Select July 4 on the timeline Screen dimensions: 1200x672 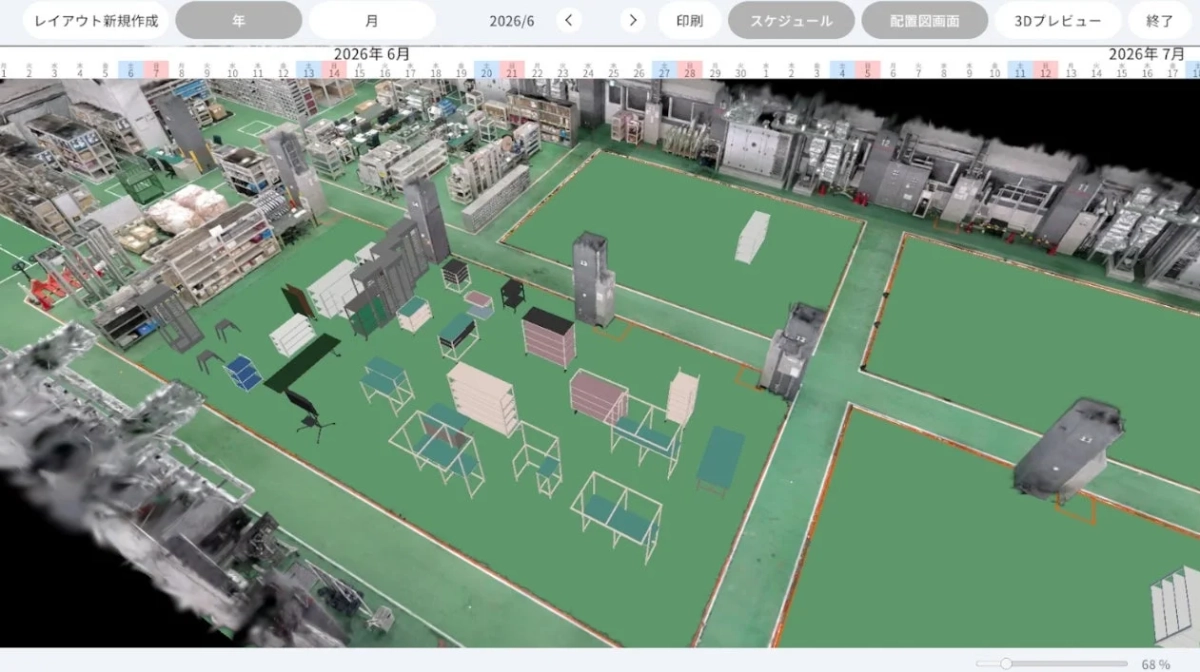coord(842,70)
